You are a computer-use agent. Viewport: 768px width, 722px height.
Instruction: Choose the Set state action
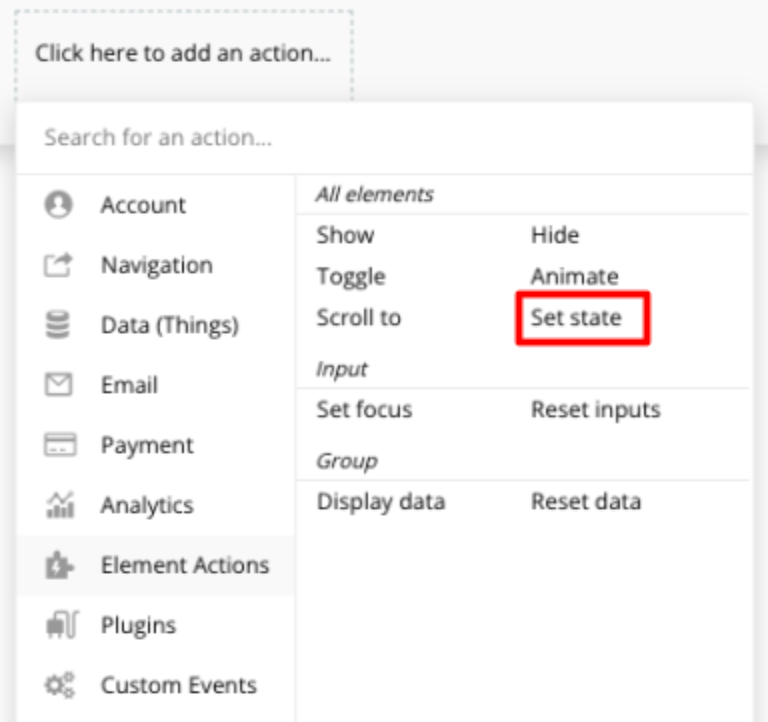576,318
